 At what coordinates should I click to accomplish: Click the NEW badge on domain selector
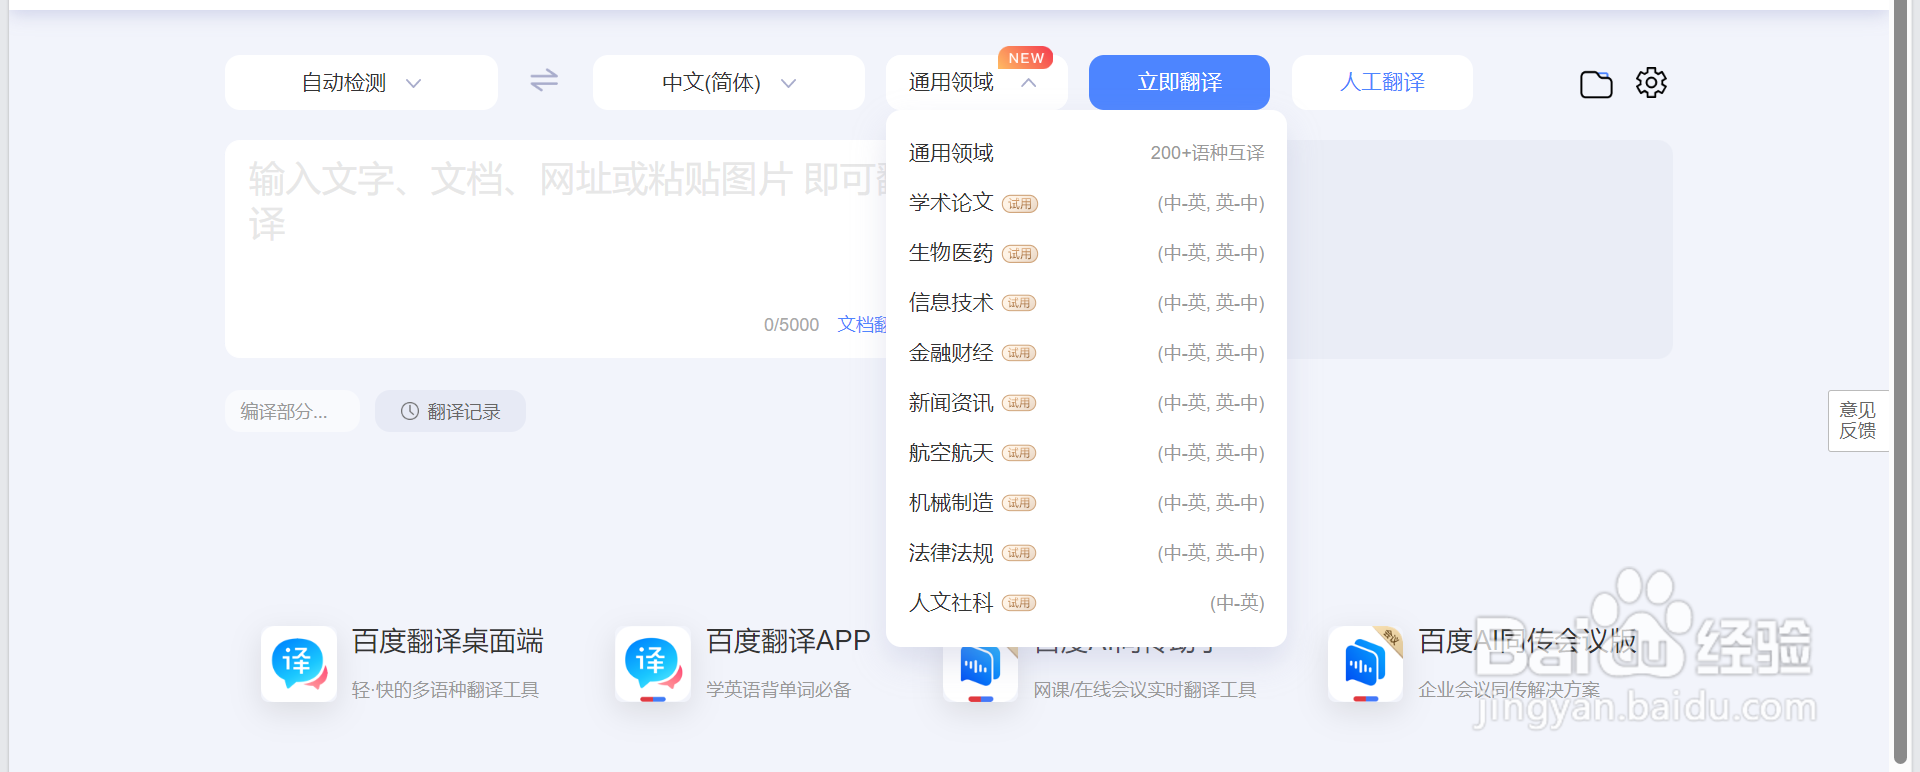point(1026,58)
